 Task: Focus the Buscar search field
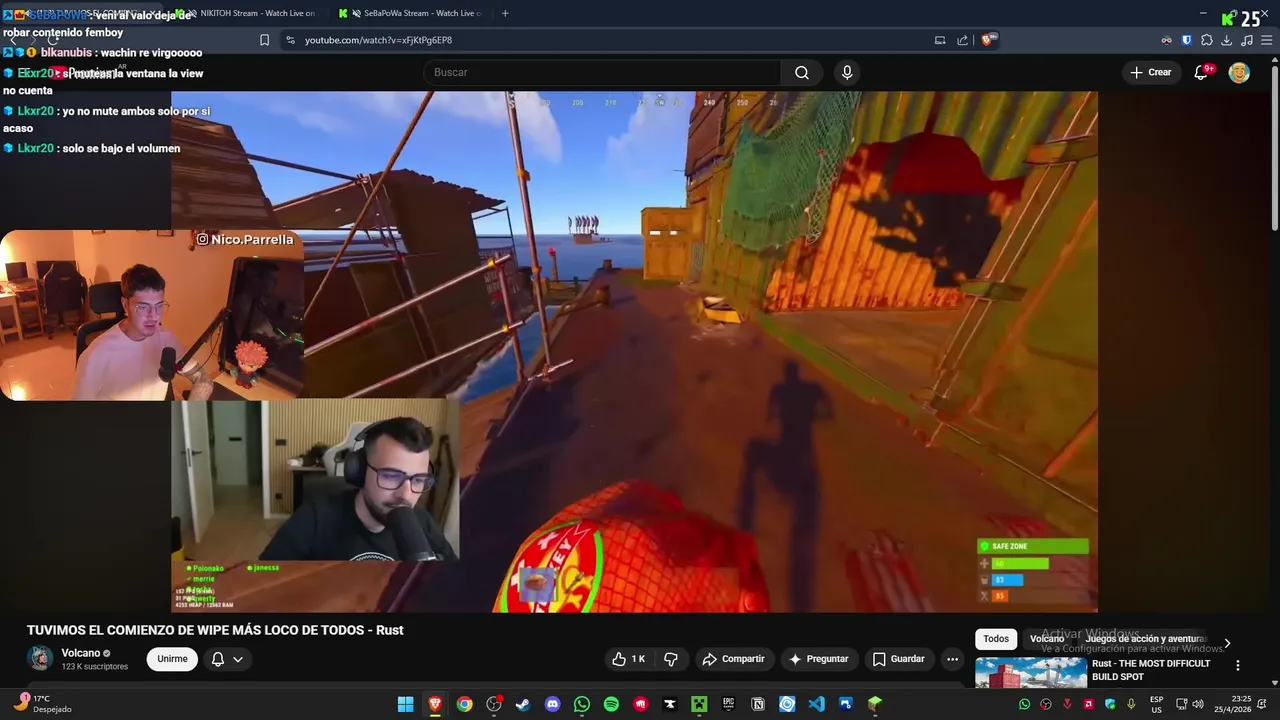coord(603,72)
